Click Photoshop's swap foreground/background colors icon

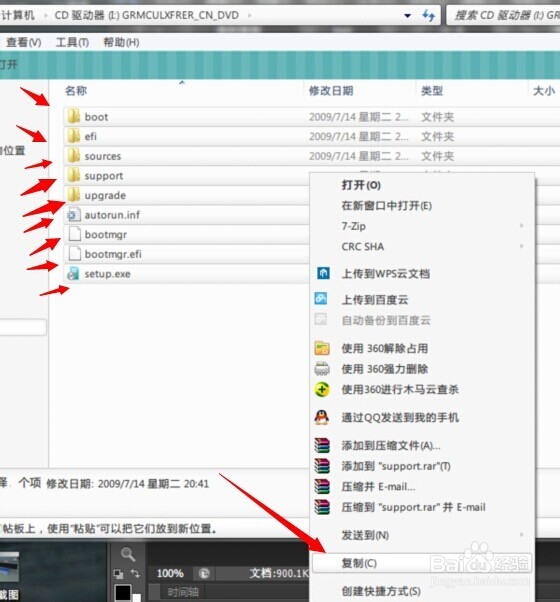[x=135, y=573]
